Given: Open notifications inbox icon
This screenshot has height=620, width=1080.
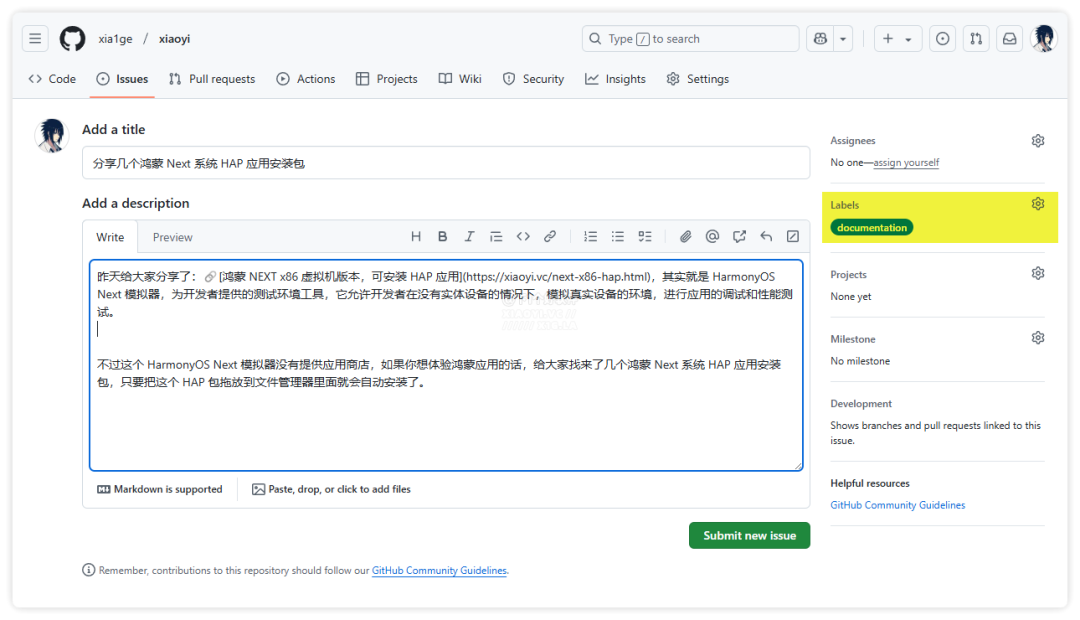Looking at the screenshot, I should (1010, 39).
